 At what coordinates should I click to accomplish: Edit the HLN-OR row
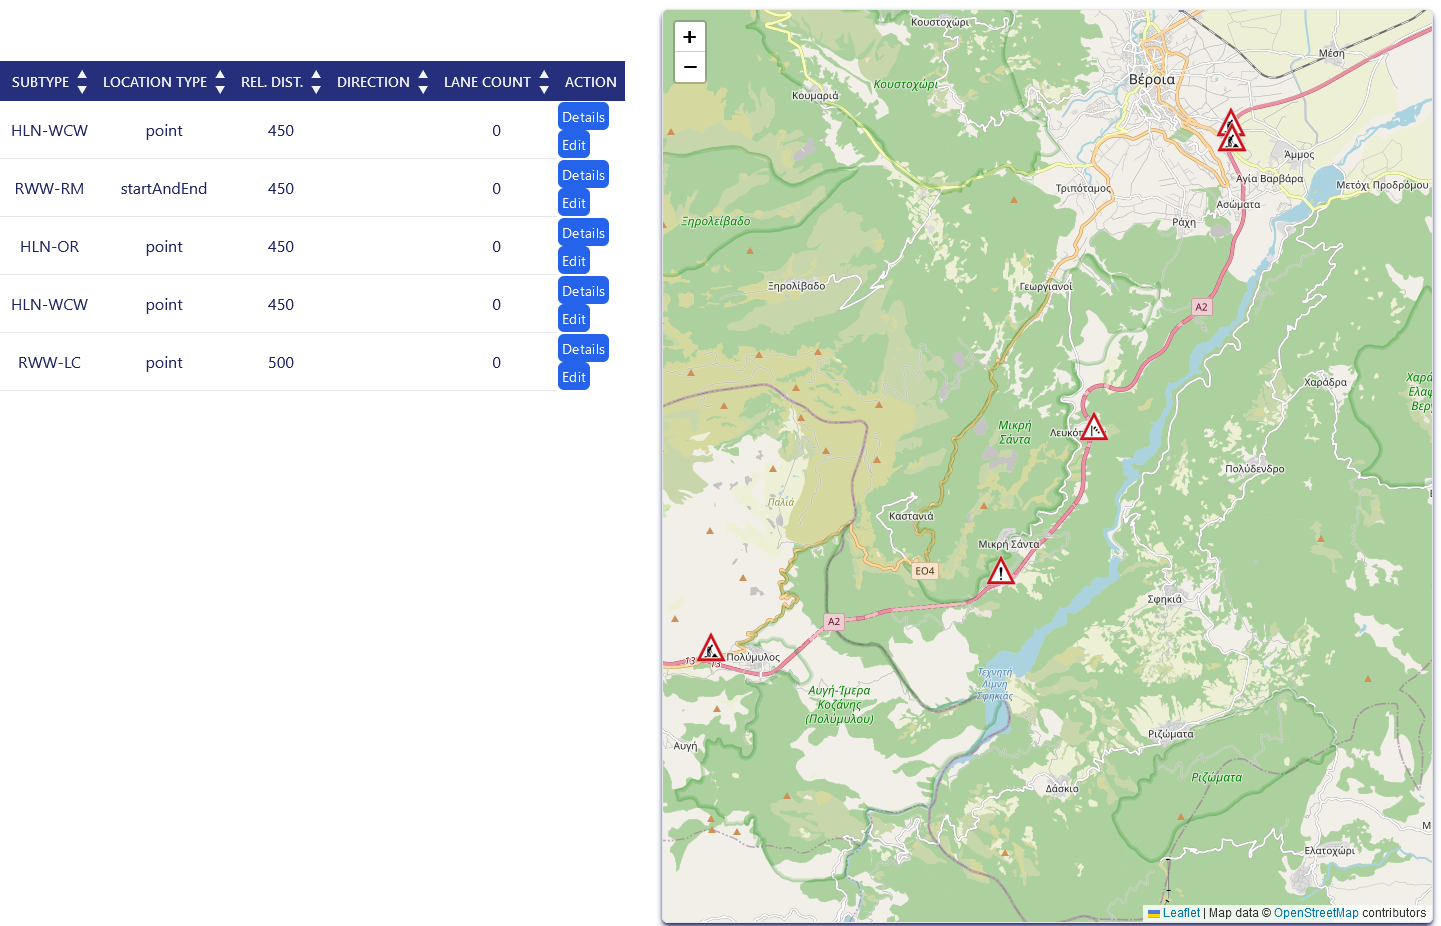[574, 261]
